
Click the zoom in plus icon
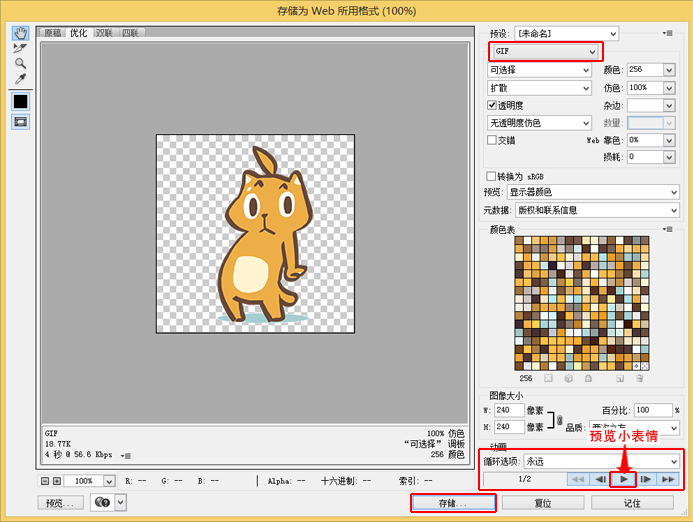57,481
